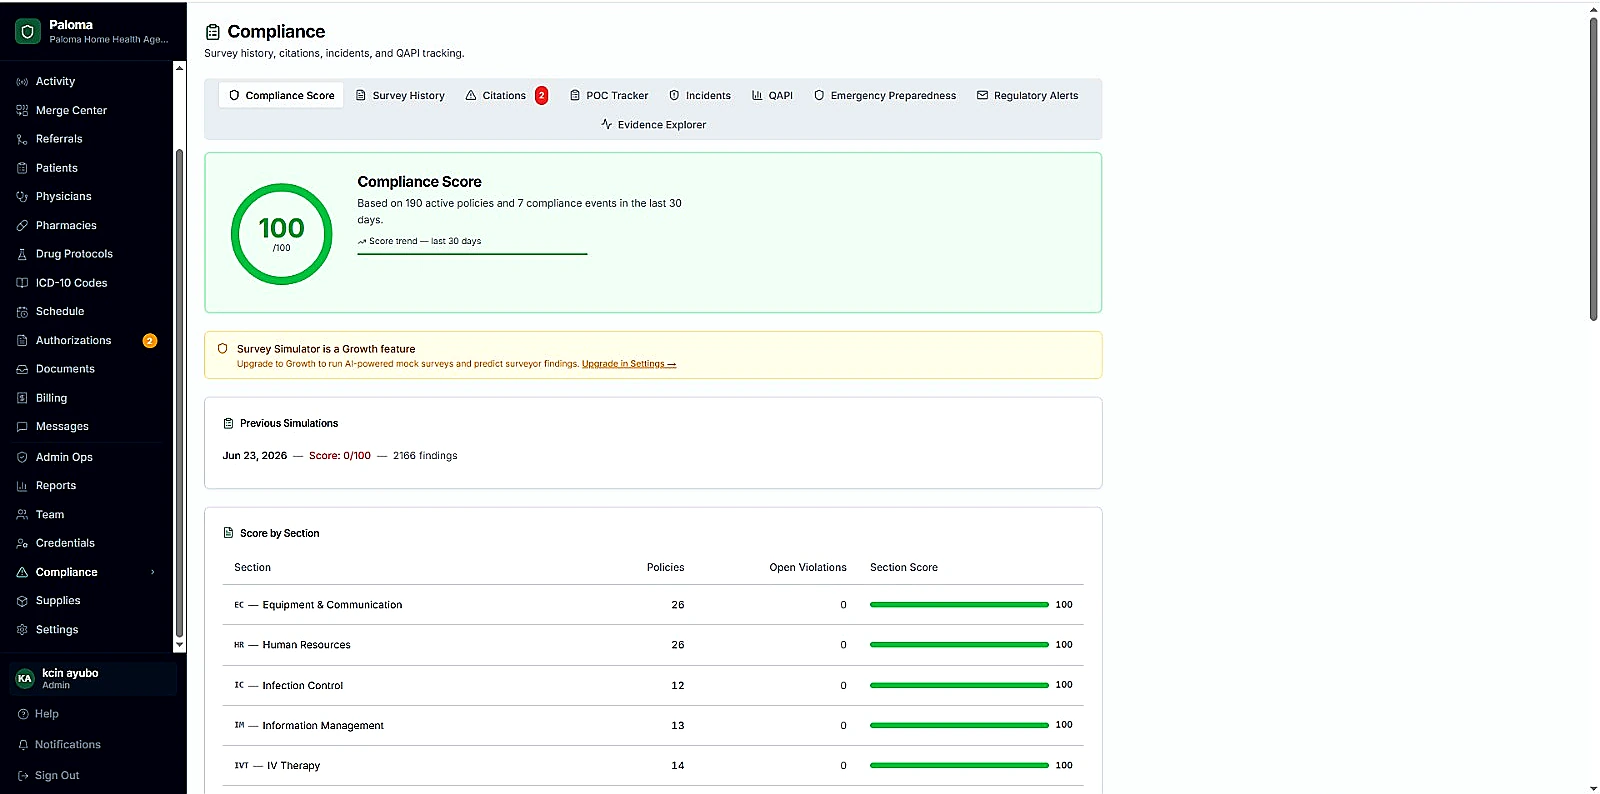Expand the Compliance sidebar chevron
This screenshot has width=1600, height=794.
click(153, 572)
